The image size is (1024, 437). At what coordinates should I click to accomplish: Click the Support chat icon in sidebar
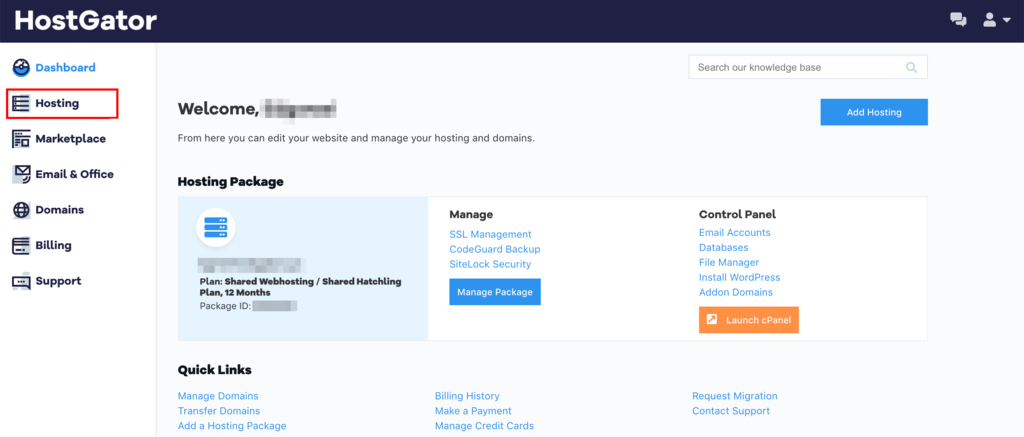[x=22, y=282]
